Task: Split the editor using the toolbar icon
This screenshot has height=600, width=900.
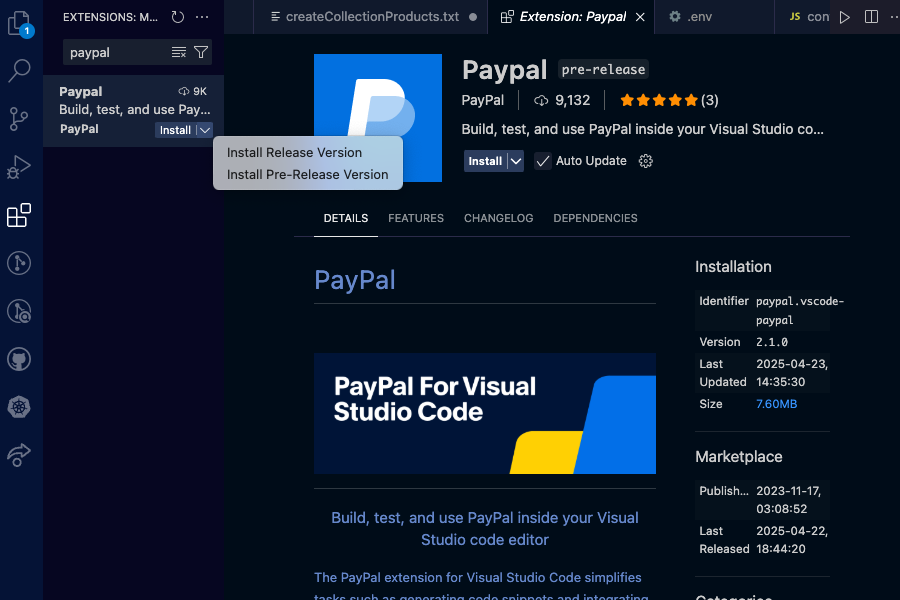Action: pyautogui.click(x=871, y=17)
